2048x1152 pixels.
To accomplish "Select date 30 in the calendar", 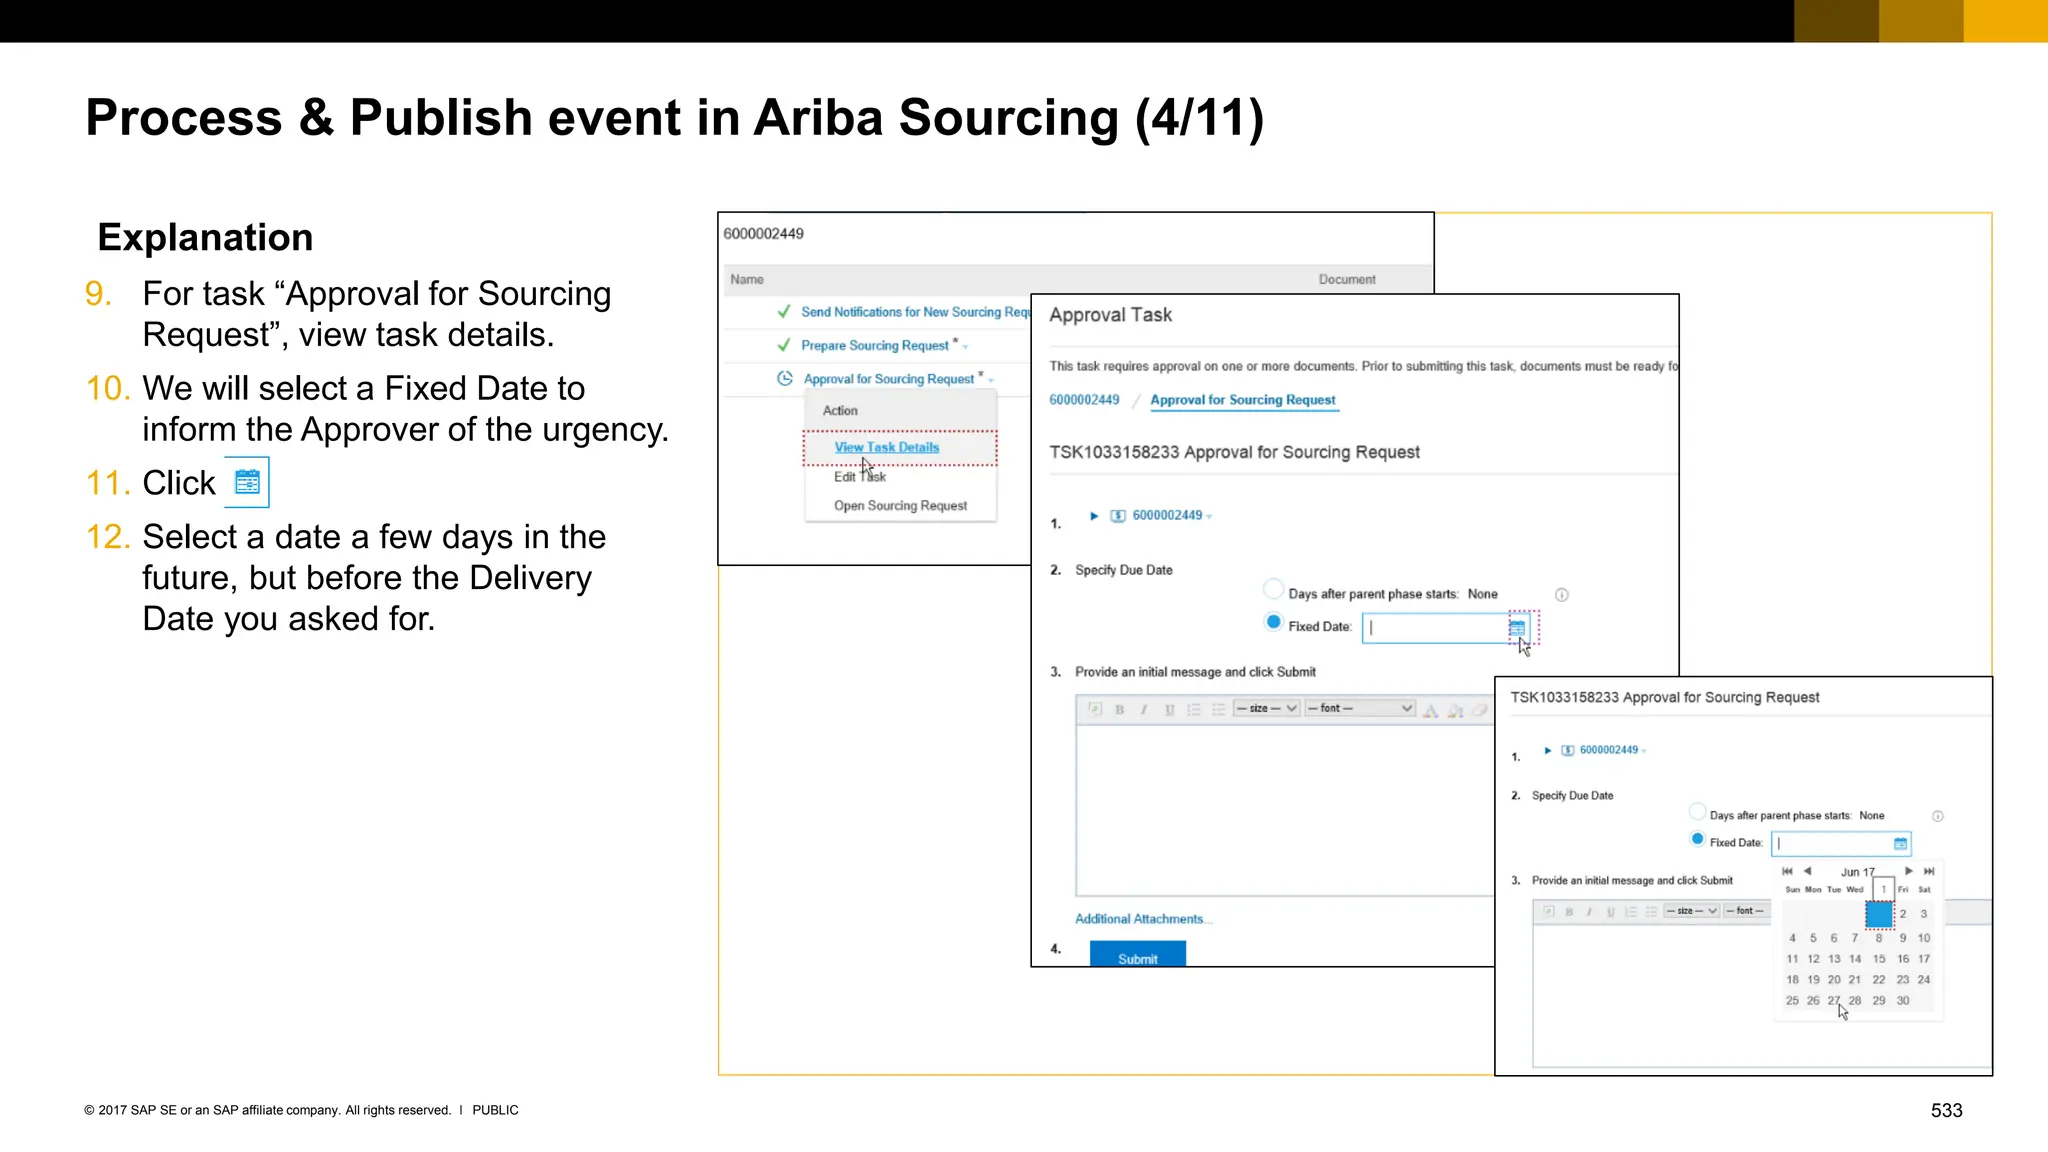I will pyautogui.click(x=1903, y=1001).
